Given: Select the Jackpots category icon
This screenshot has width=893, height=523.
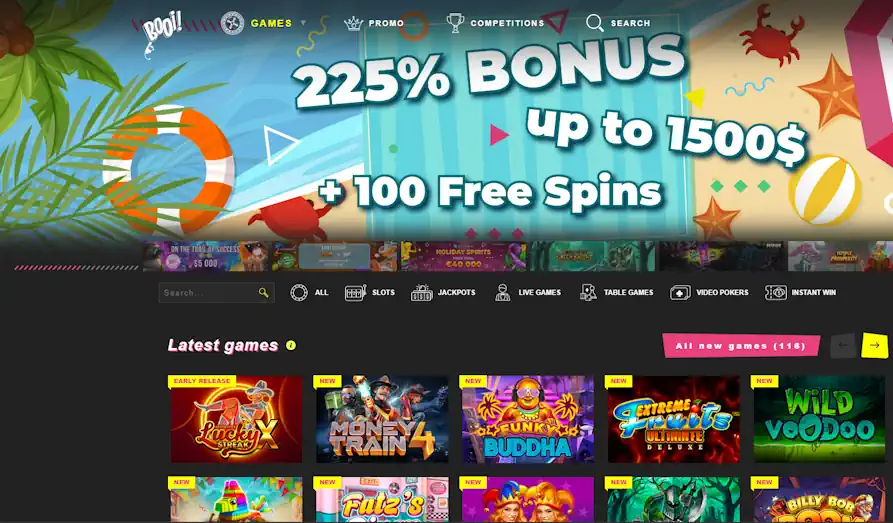Looking at the screenshot, I should (422, 293).
